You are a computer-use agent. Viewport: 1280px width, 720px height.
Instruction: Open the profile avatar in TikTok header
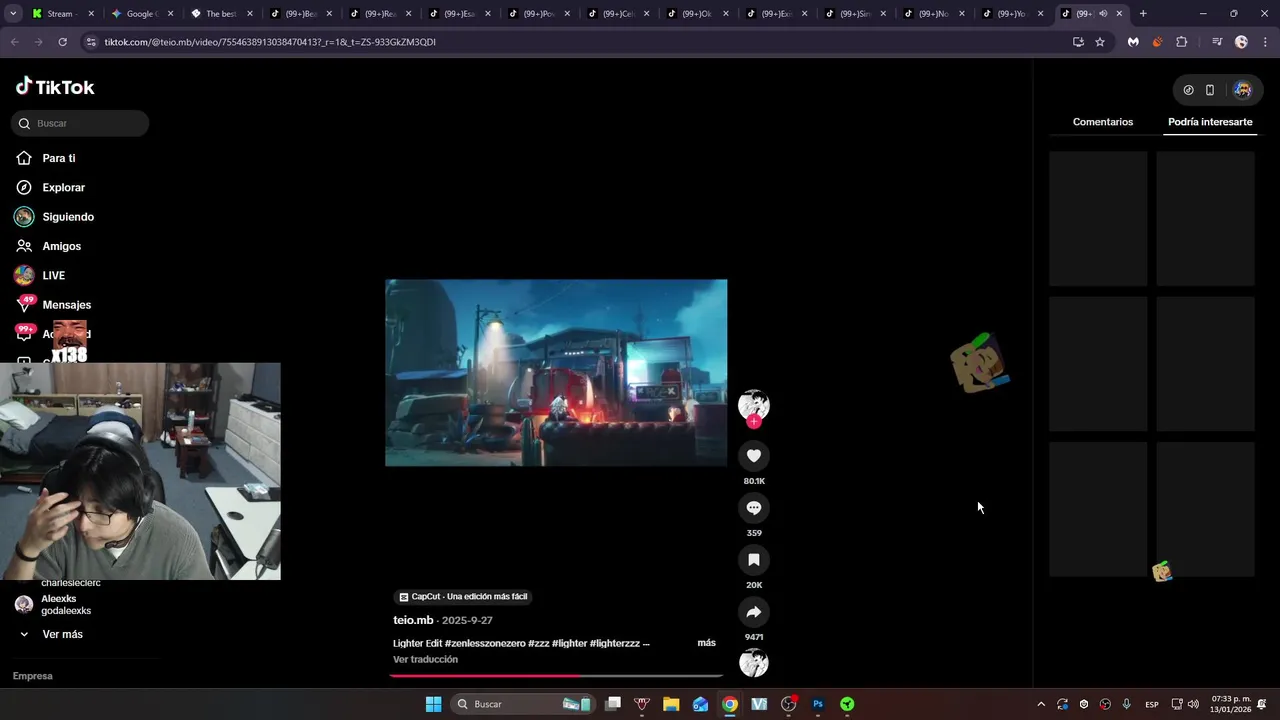[x=1242, y=90]
